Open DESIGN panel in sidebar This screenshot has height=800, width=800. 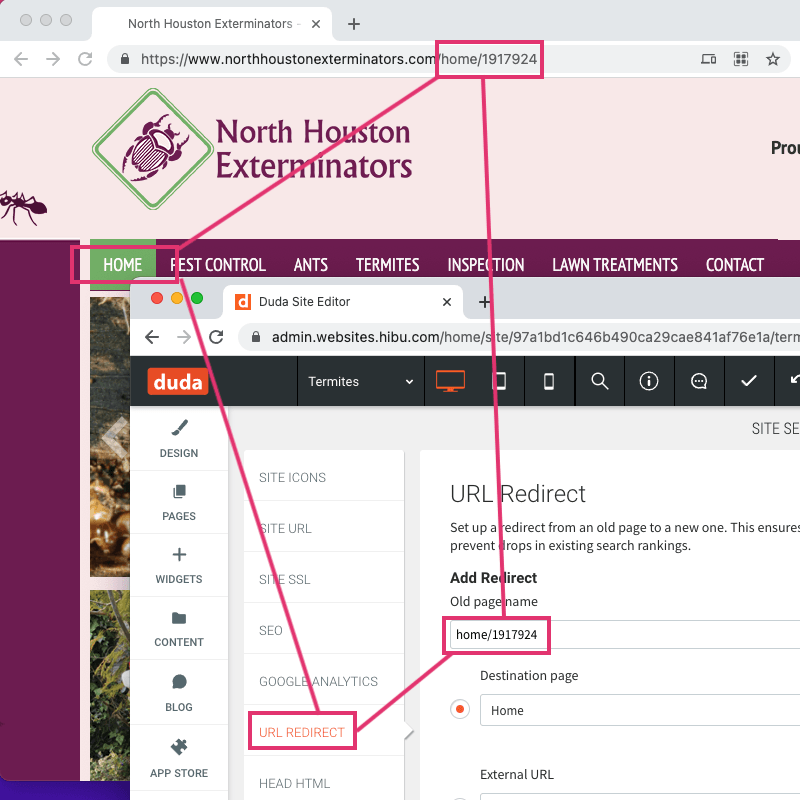179,439
